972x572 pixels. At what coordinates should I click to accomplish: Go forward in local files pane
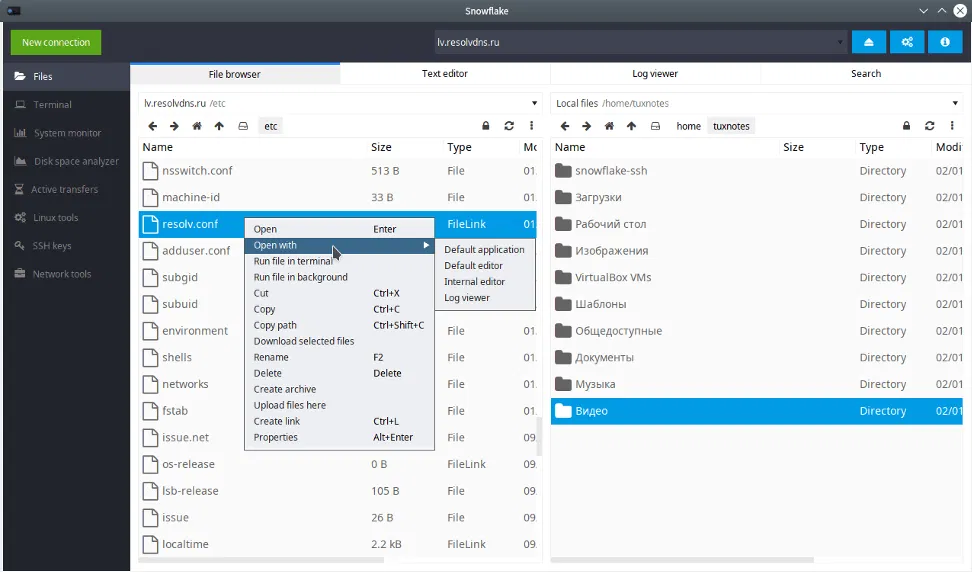586,126
